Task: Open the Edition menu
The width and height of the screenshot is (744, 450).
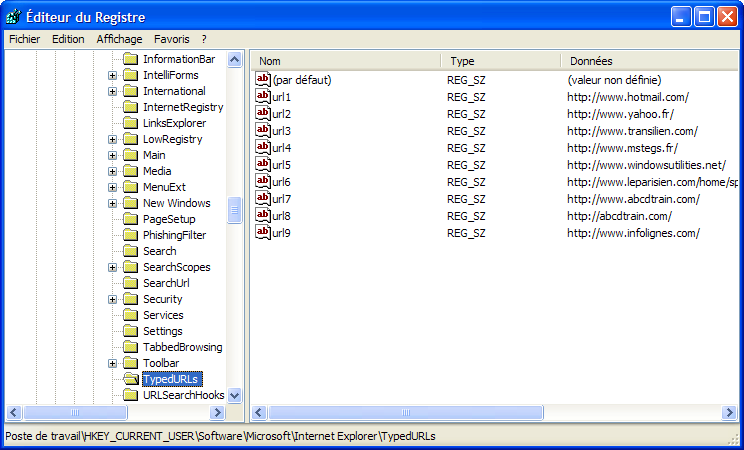Action: (x=68, y=39)
